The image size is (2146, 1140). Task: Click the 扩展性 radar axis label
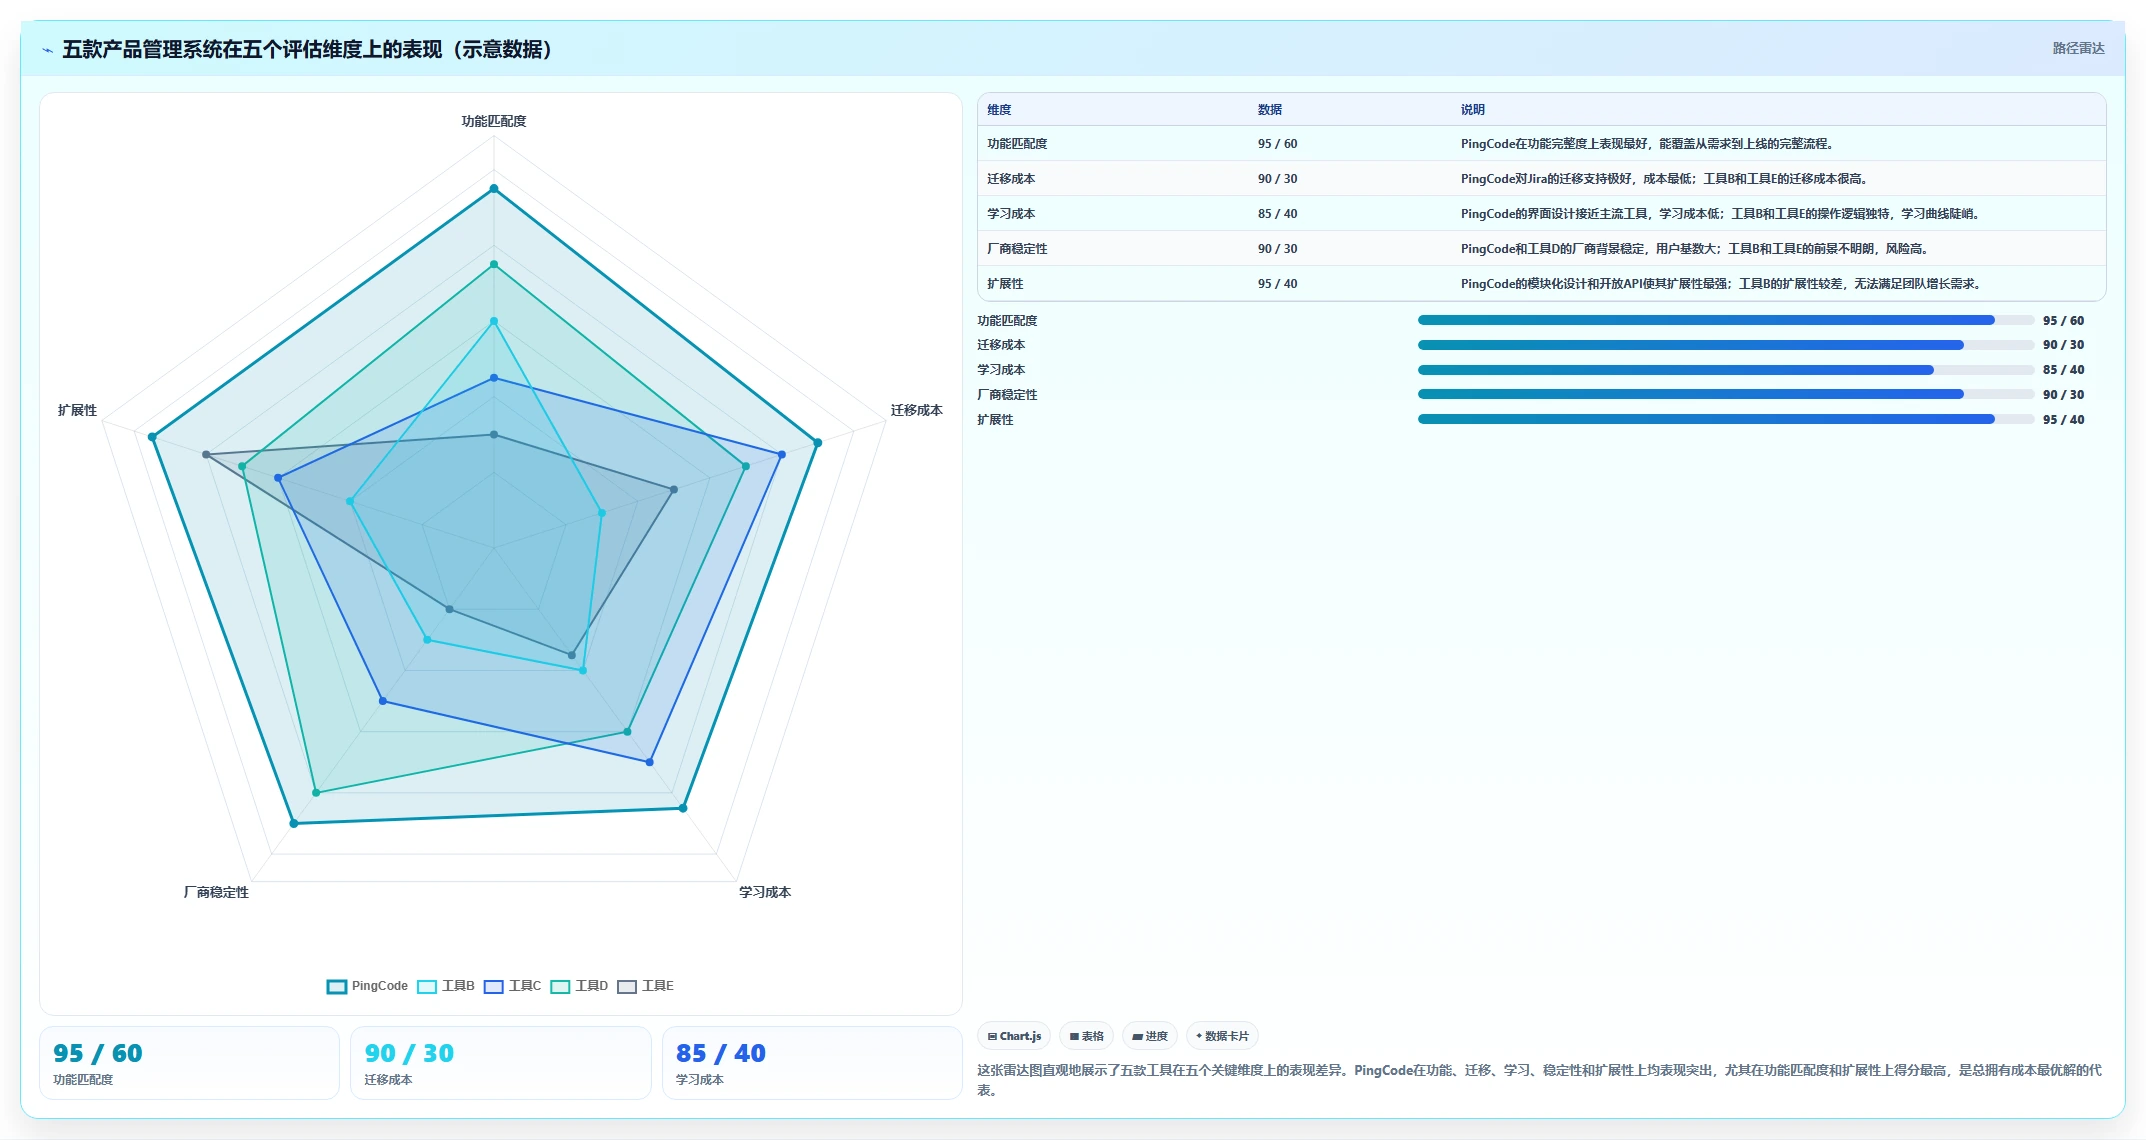click(x=77, y=410)
